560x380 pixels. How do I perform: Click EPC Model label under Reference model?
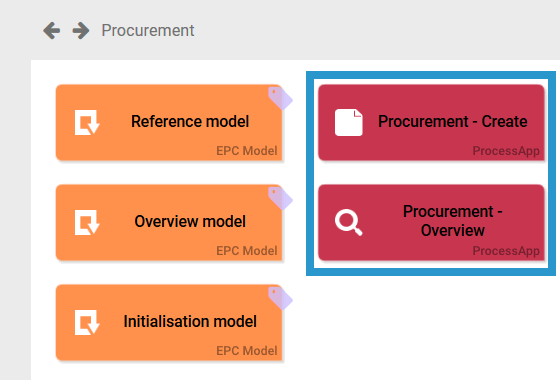pyautogui.click(x=246, y=151)
